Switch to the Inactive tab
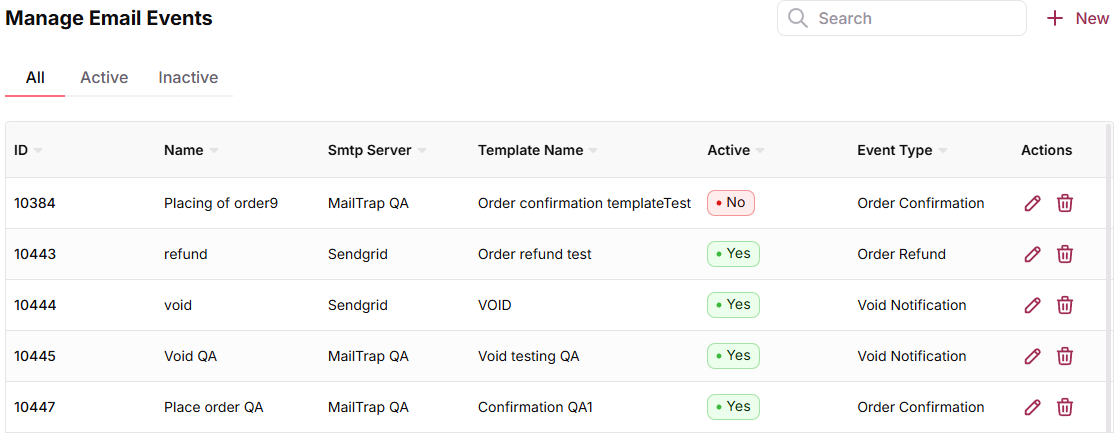The width and height of the screenshot is (1119, 433). coord(188,78)
